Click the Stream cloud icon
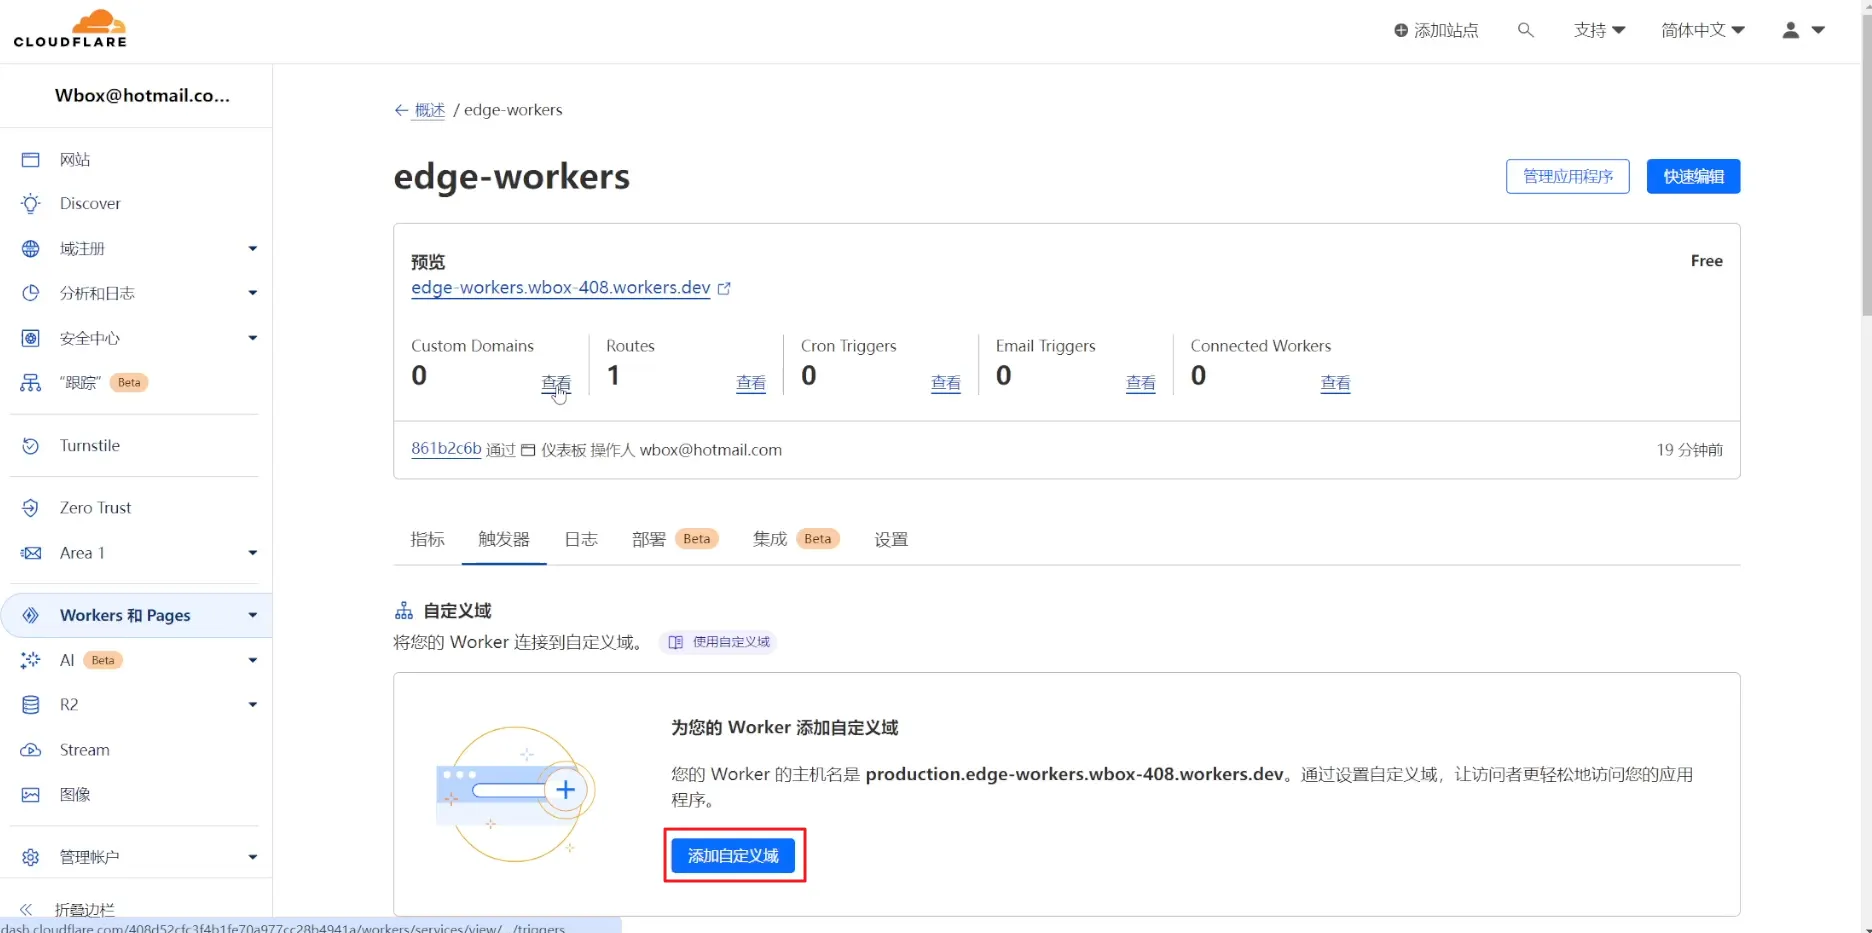The width and height of the screenshot is (1872, 933). click(x=31, y=750)
